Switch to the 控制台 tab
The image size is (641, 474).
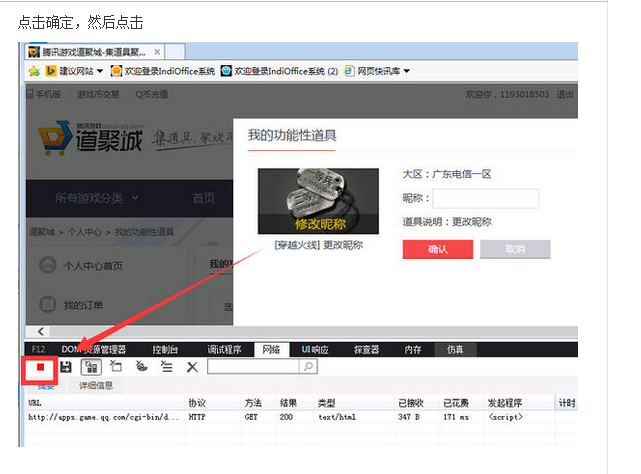point(165,350)
